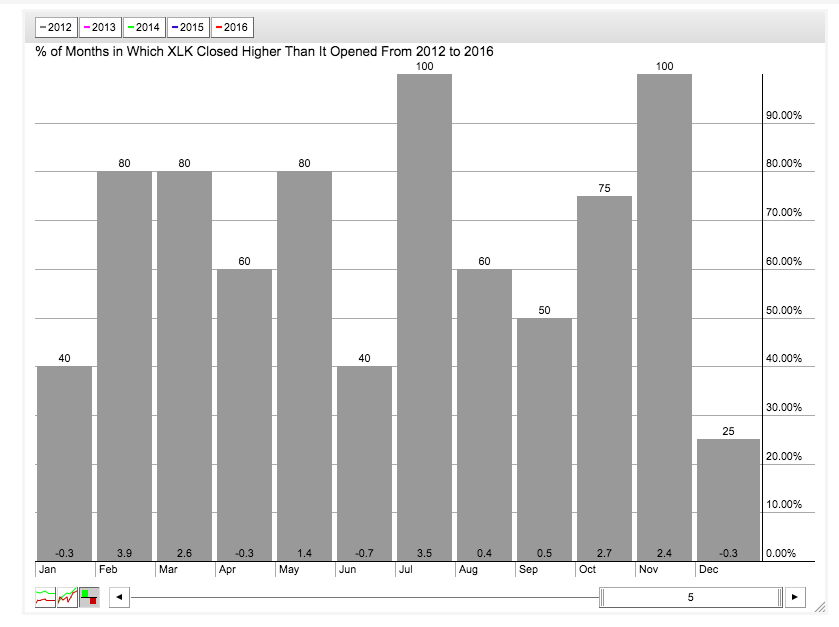Click the Sep axis label
The height and width of the screenshot is (627, 839).
click(528, 569)
